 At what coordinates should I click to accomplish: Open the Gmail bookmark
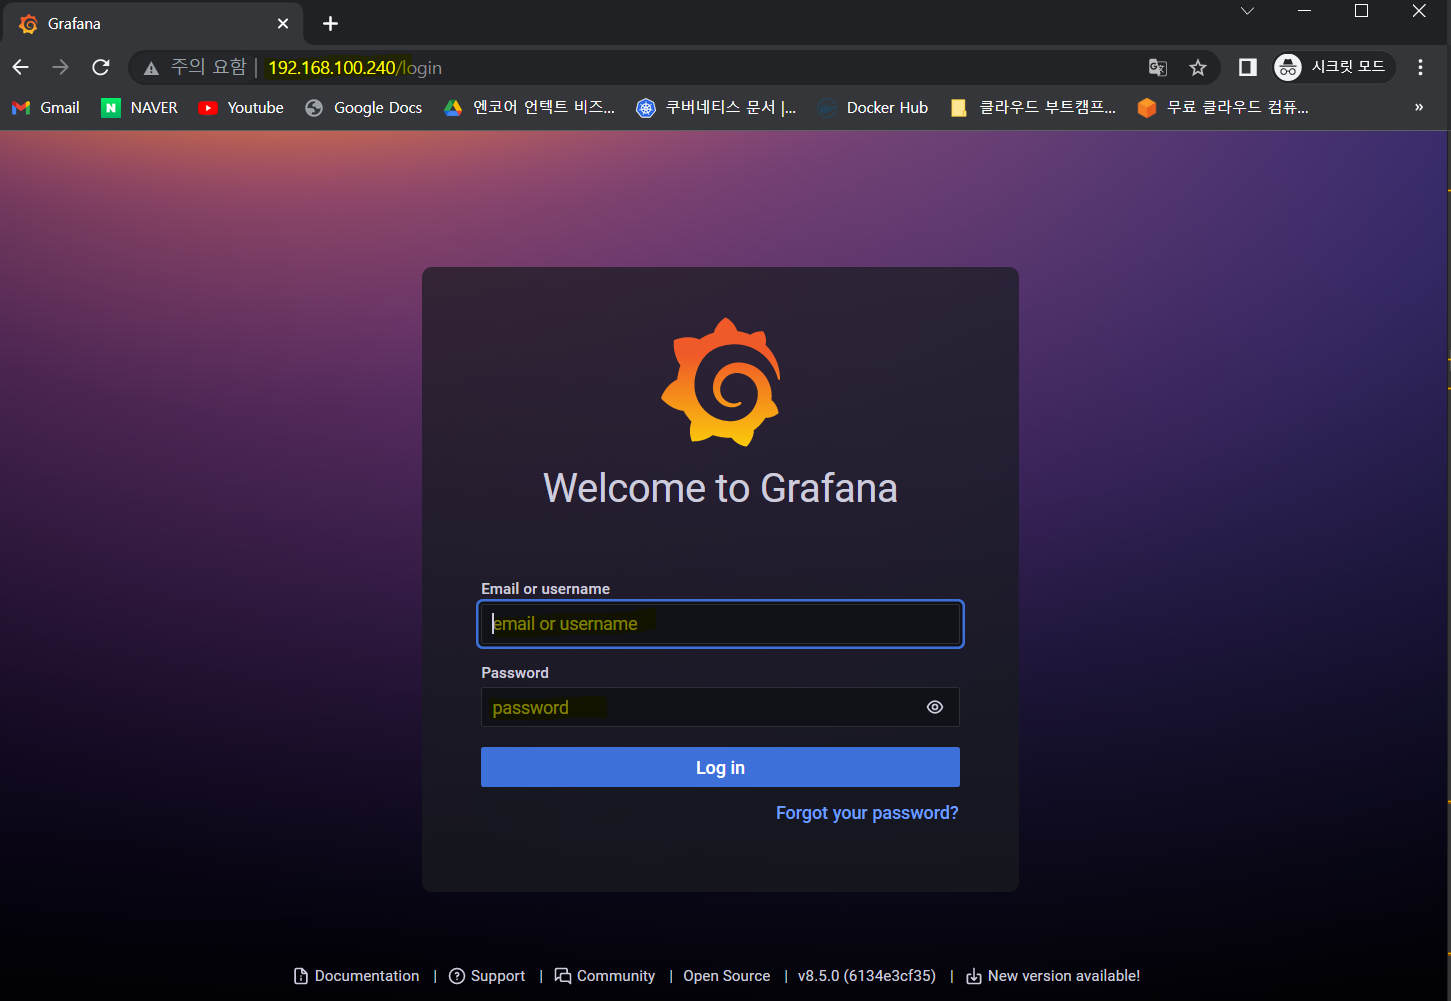pyautogui.click(x=46, y=108)
